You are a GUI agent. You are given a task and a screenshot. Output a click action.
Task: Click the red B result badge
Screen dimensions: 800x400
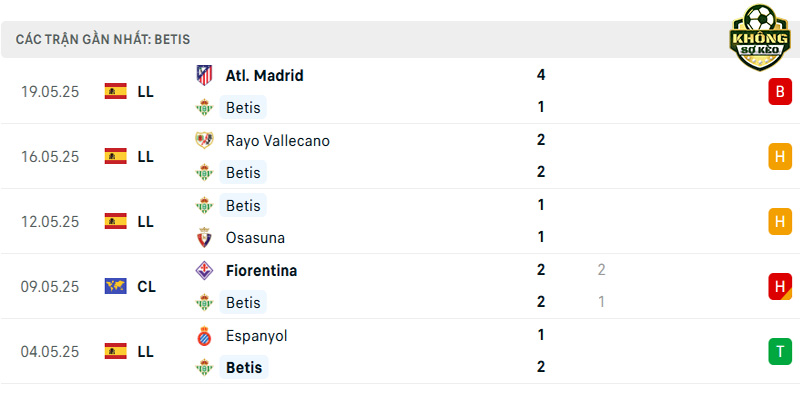(780, 91)
